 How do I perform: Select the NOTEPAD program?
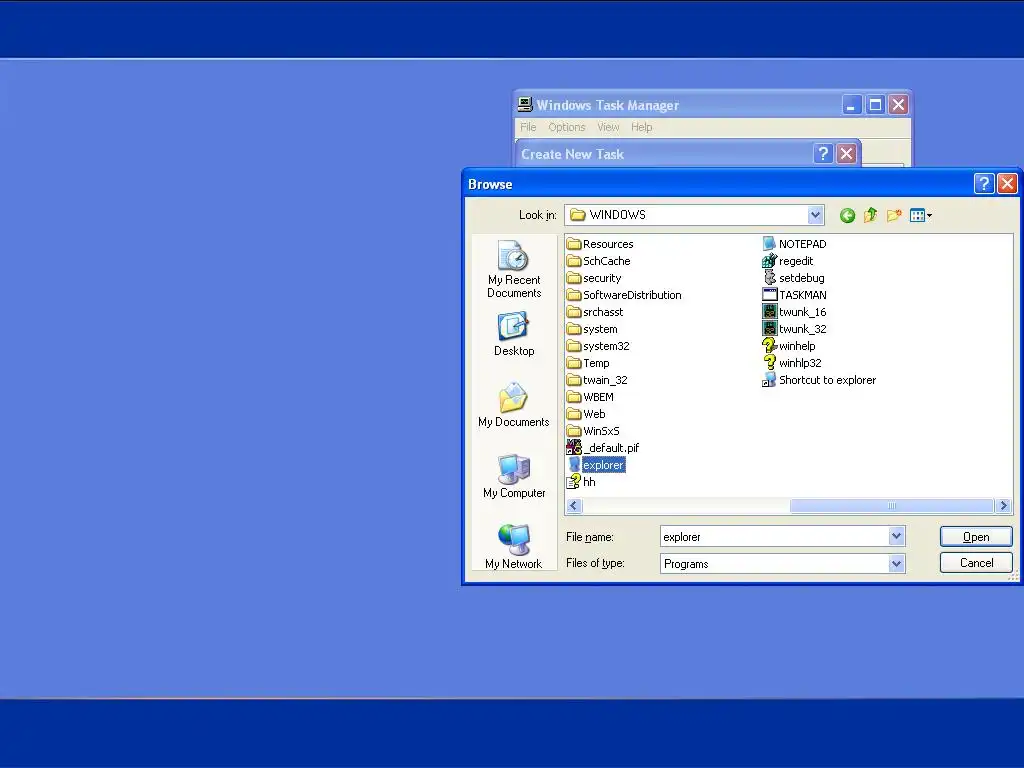point(794,244)
